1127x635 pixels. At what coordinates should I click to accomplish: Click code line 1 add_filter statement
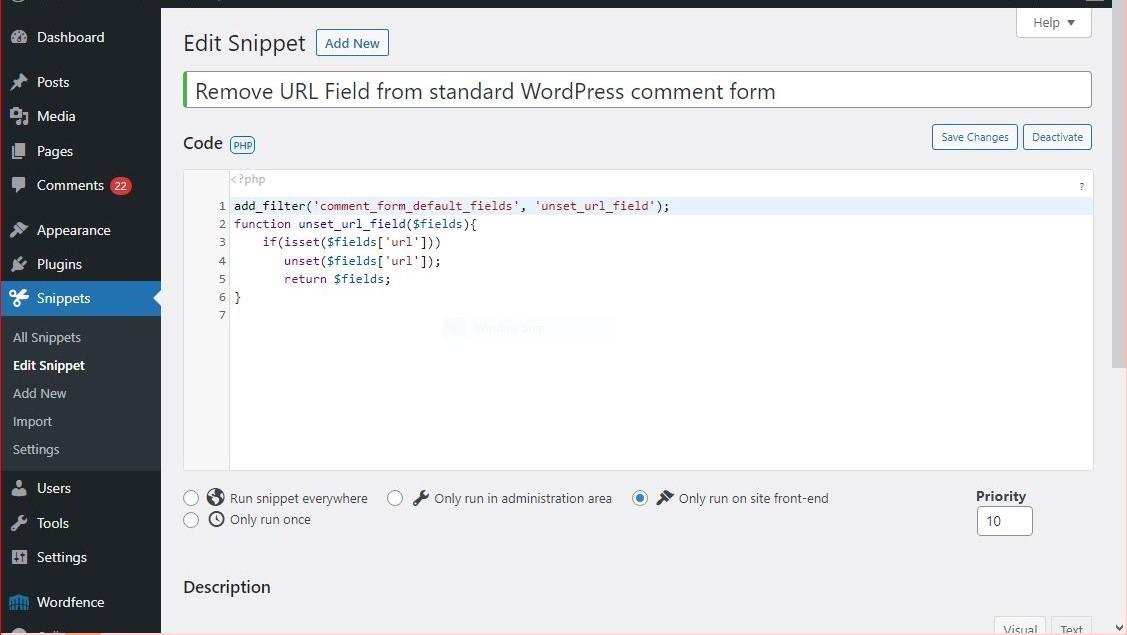click(x=451, y=206)
